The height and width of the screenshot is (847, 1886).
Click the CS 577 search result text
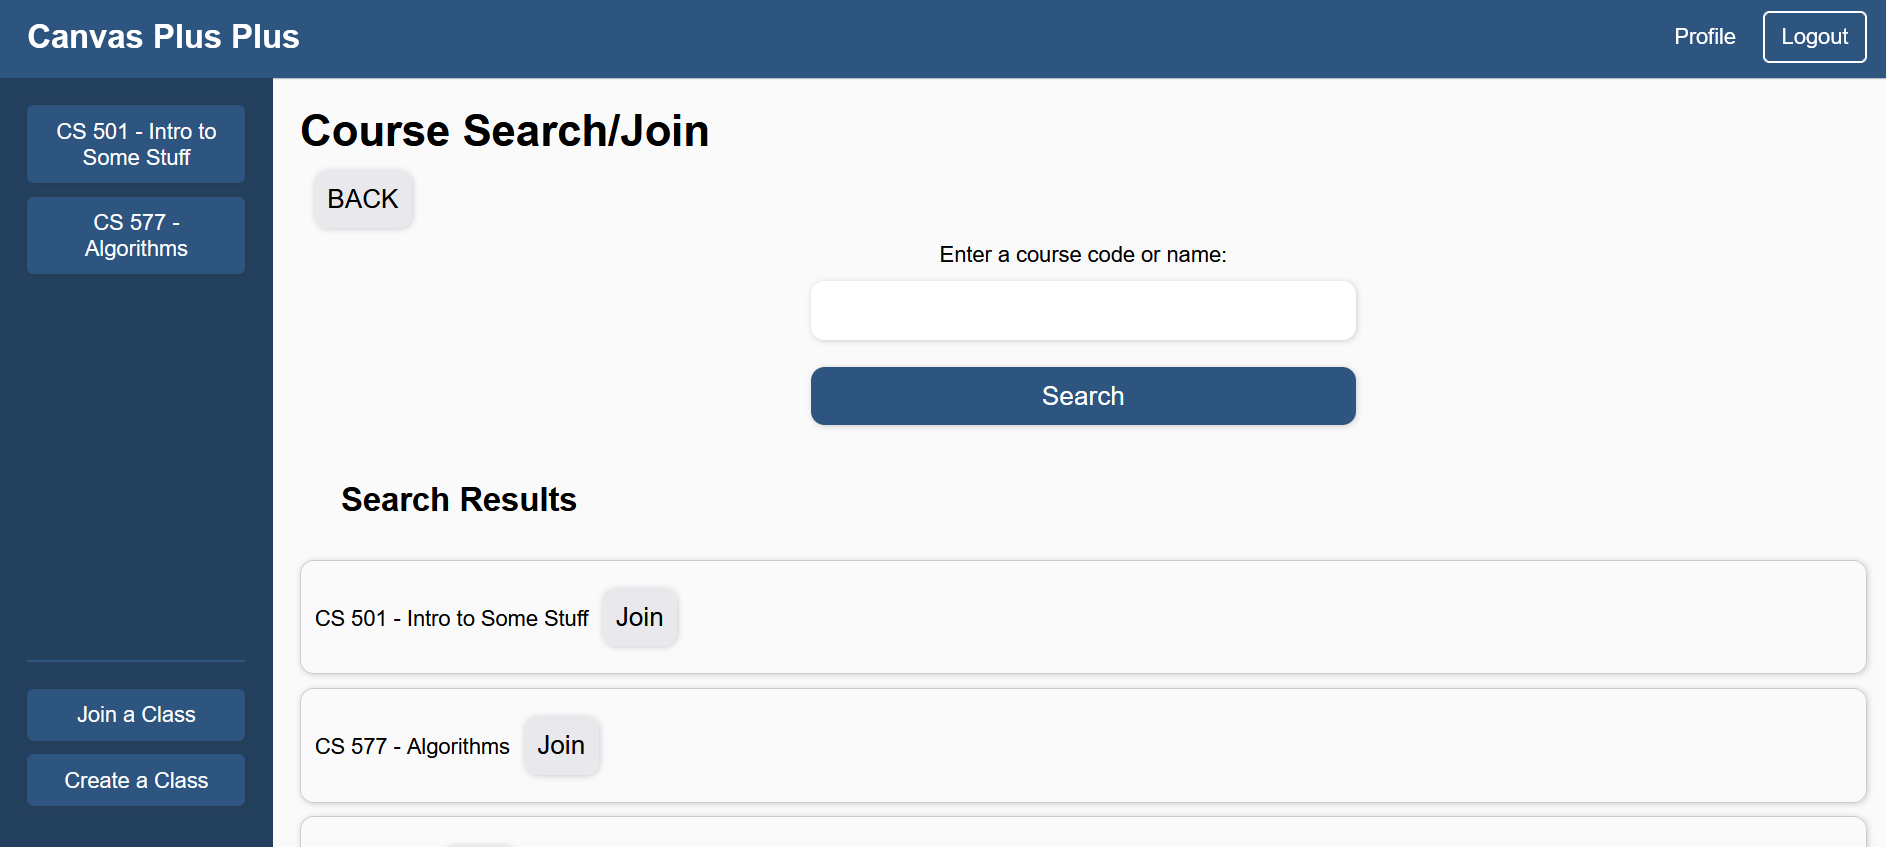(412, 747)
